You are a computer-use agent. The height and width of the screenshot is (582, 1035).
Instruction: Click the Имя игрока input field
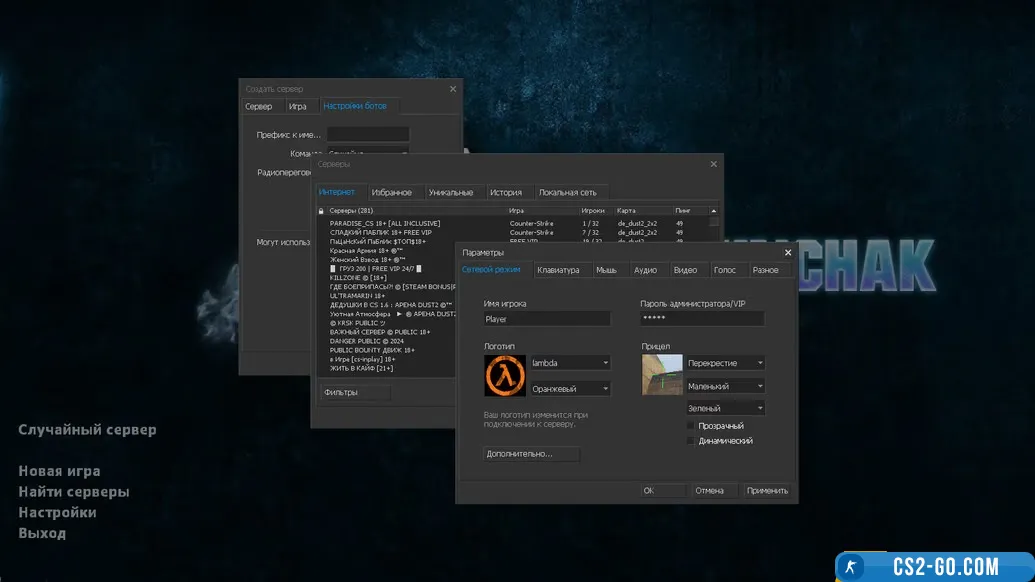[x=546, y=319]
